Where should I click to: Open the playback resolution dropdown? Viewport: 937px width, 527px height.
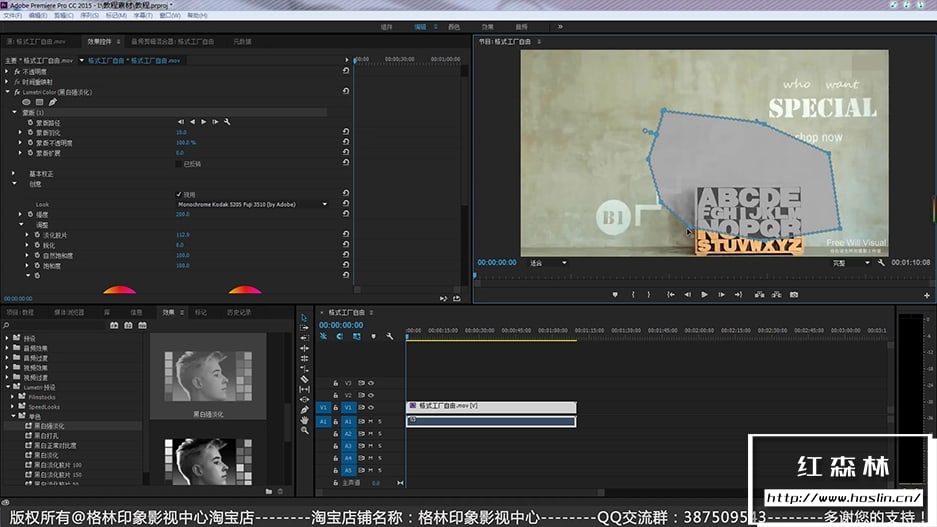pos(851,263)
